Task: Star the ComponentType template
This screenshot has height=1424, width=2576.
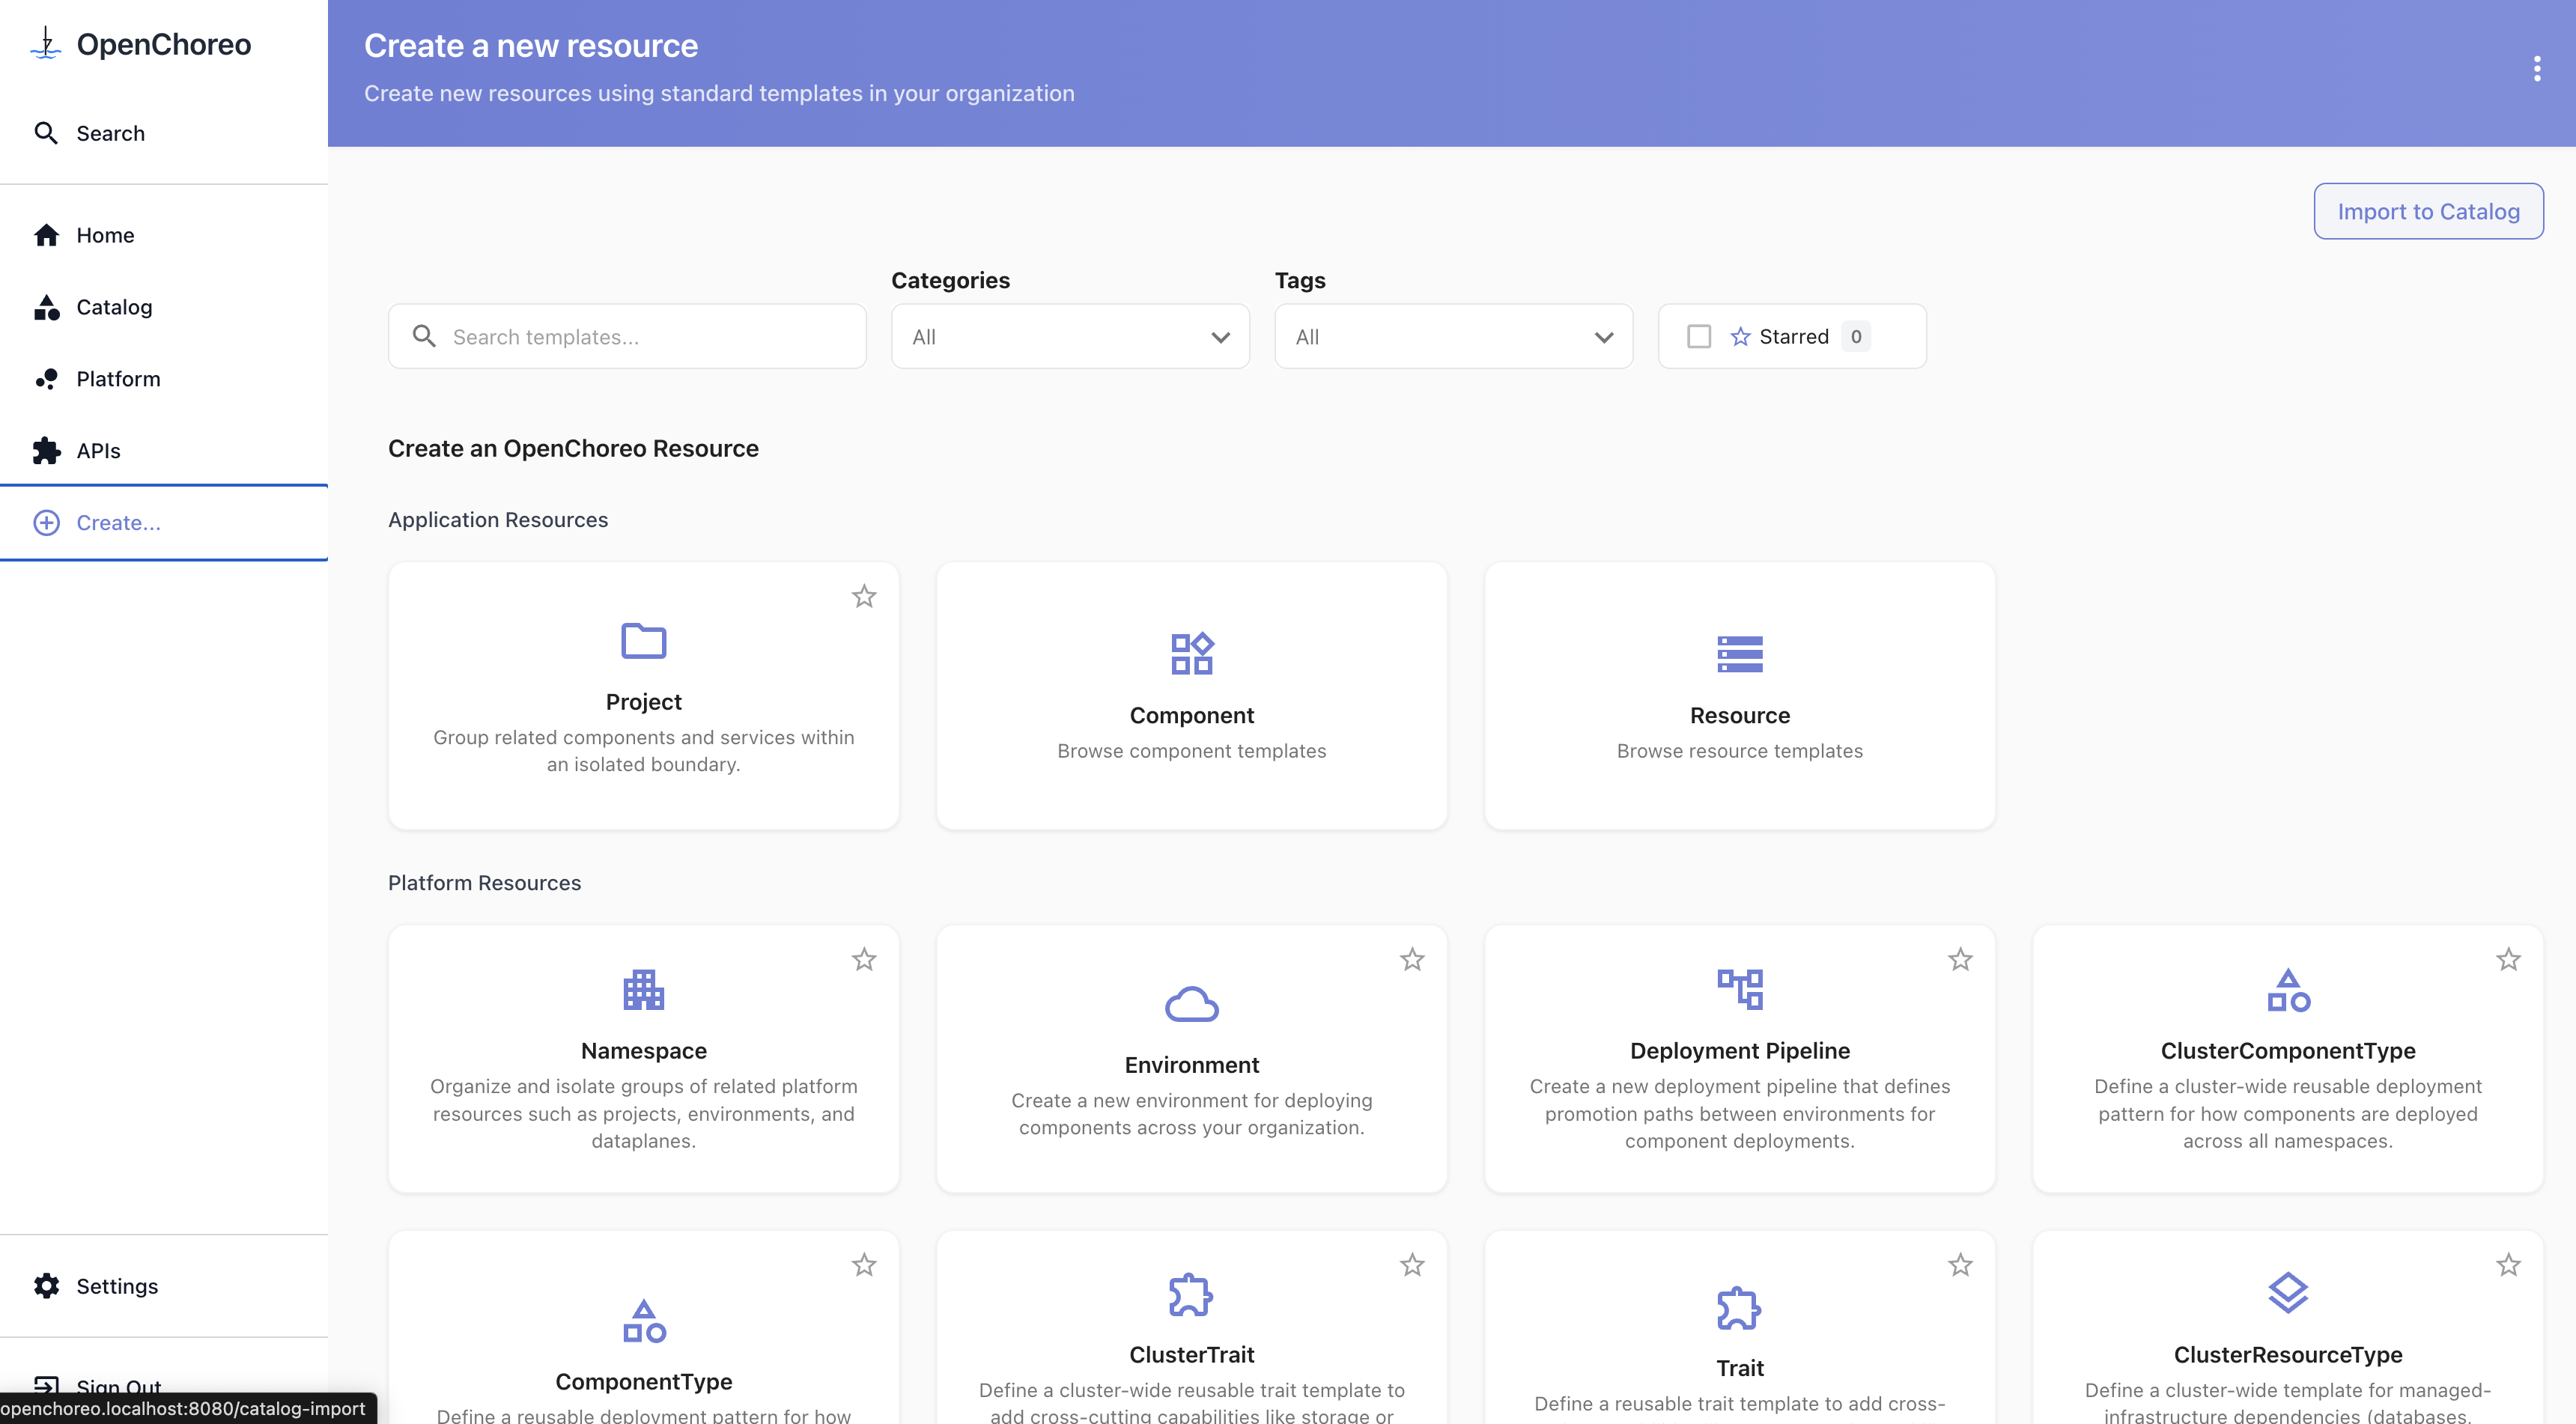Action: click(x=864, y=1265)
